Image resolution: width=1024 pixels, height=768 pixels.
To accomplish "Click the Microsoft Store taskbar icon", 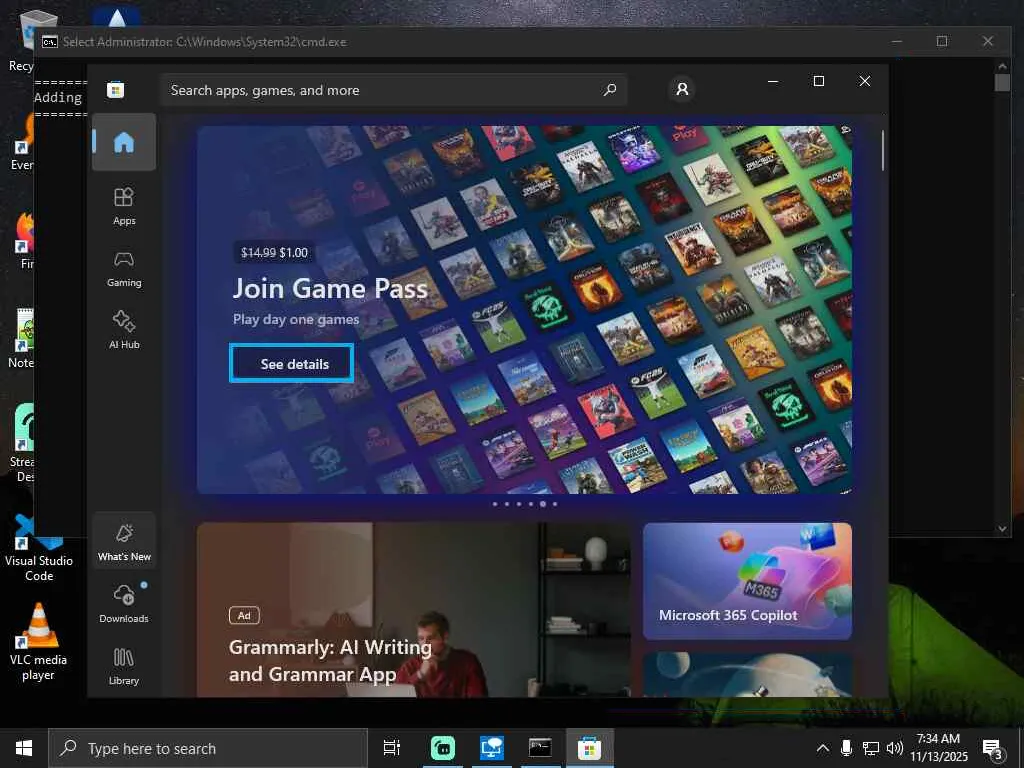I will point(589,748).
